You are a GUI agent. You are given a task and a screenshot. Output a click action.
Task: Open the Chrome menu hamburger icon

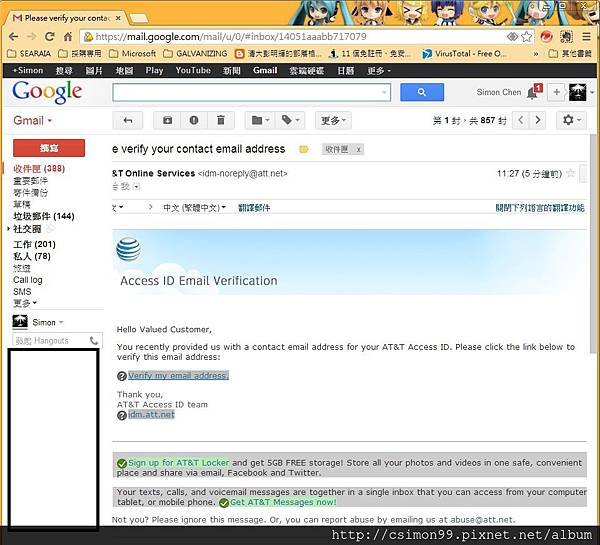pyautogui.click(x=586, y=37)
